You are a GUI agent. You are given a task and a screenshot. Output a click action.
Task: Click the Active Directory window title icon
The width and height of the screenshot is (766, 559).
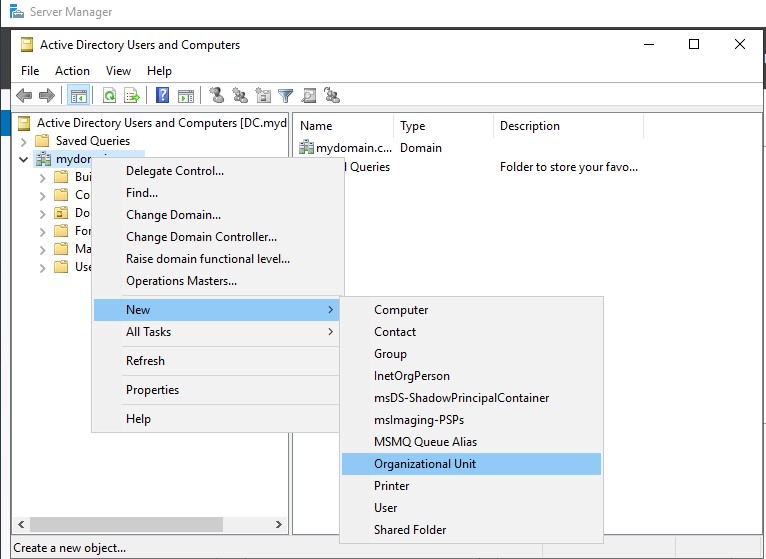[x=27, y=45]
